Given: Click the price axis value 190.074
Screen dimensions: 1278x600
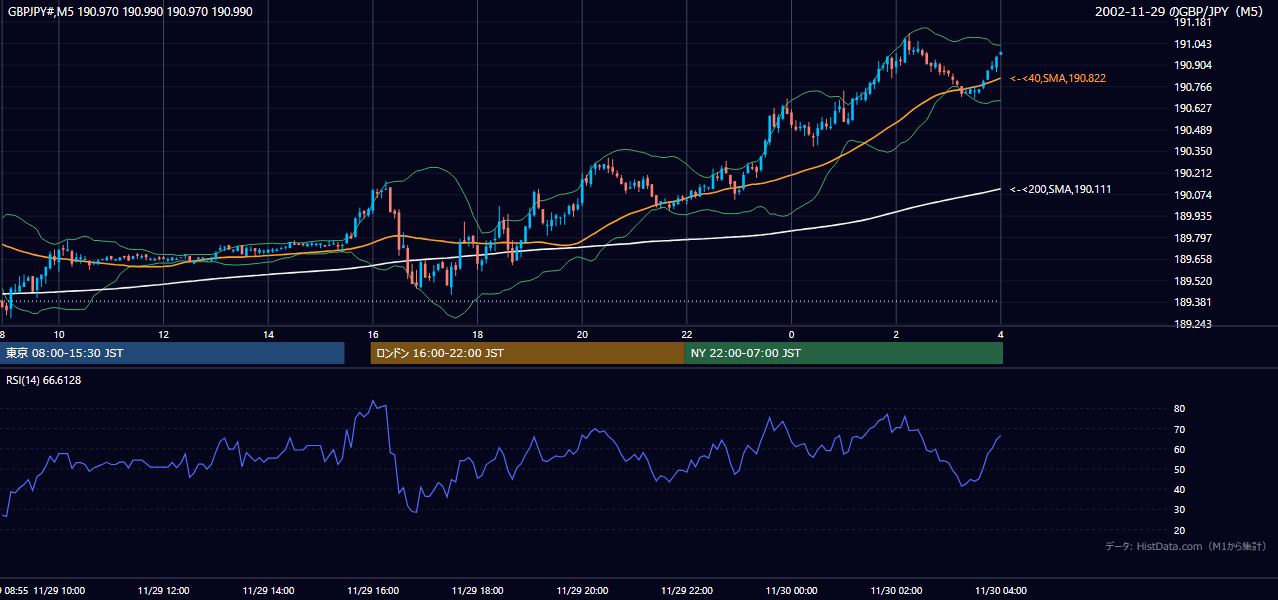Looking at the screenshot, I should (1193, 195).
